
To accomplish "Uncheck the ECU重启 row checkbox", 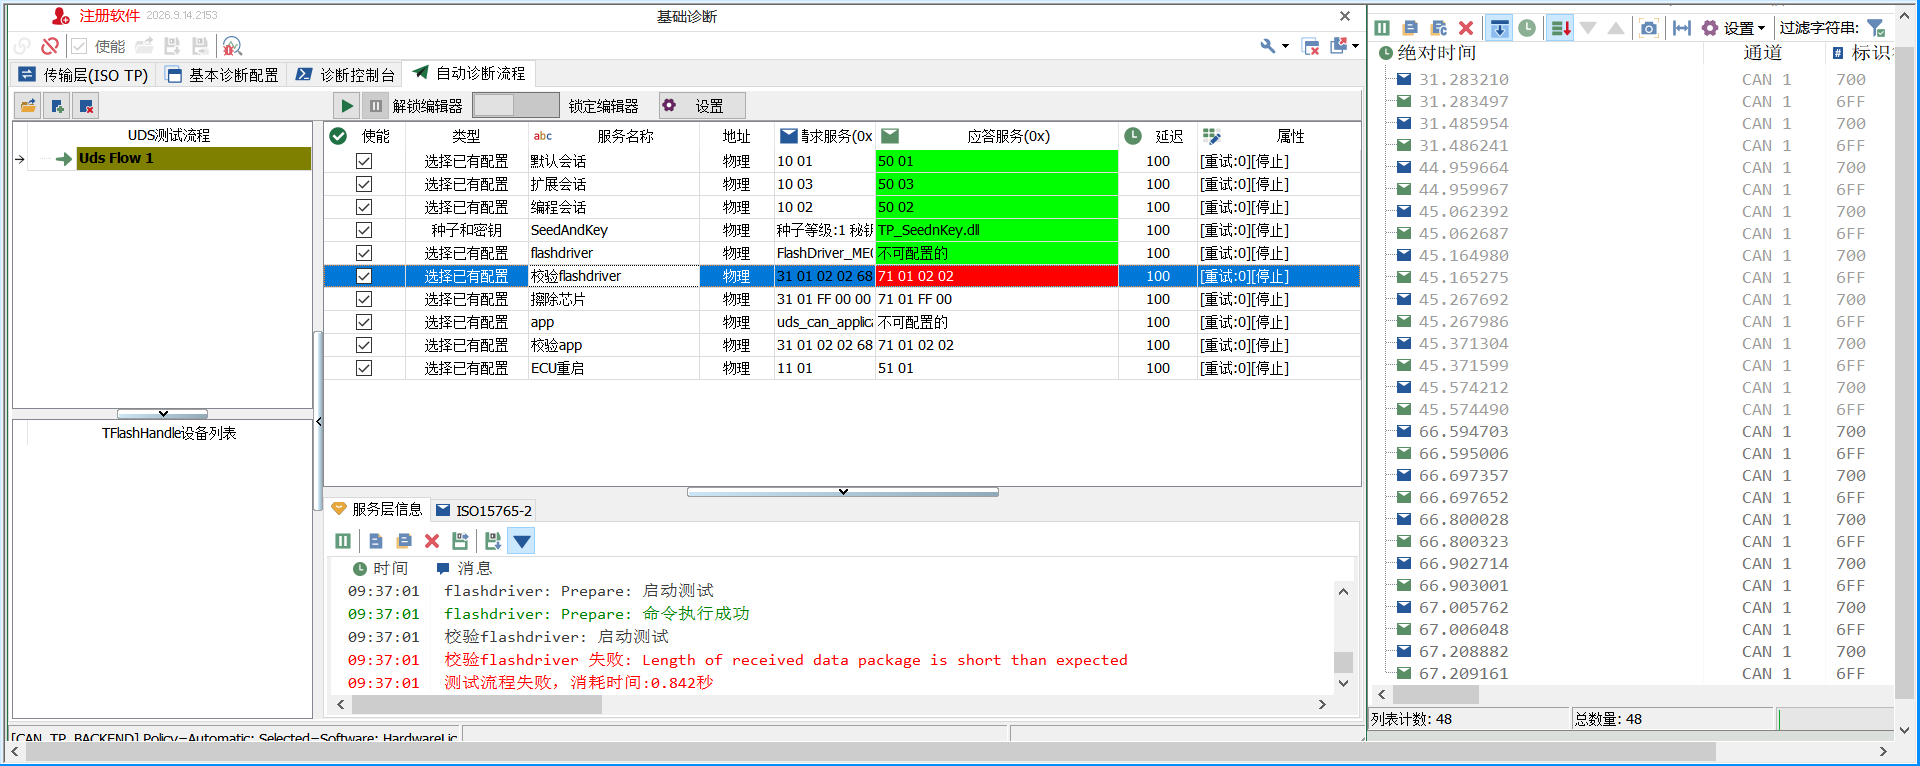I will [x=364, y=368].
